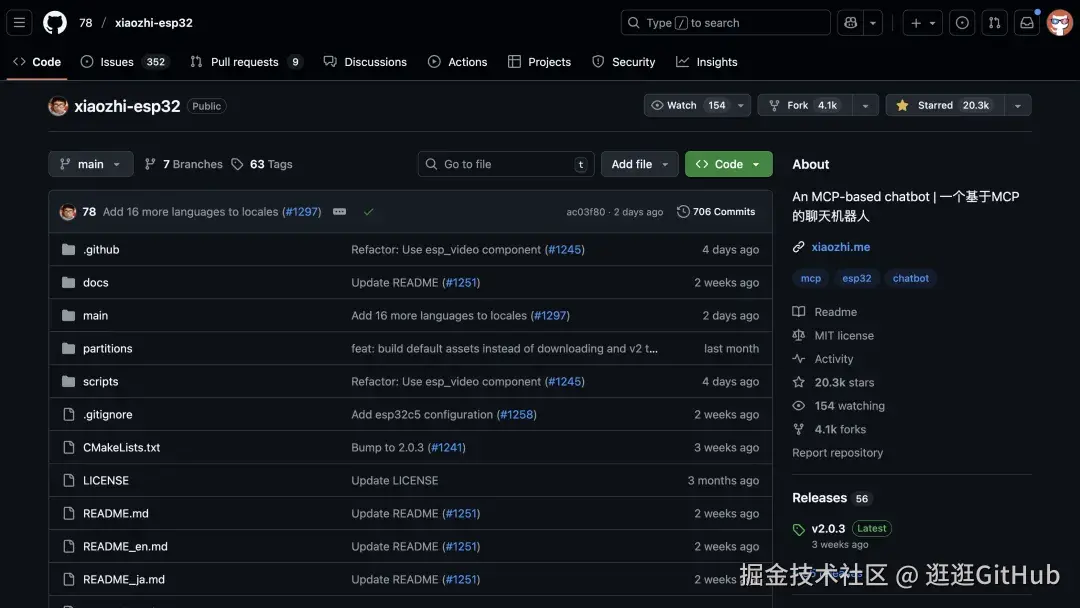The image size is (1080, 608).
Task: Open pull request #1258 link in .gitignore row
Action: point(517,415)
